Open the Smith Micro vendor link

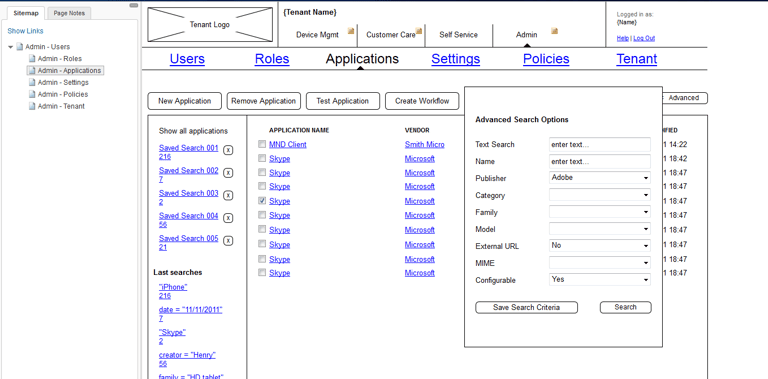point(425,144)
